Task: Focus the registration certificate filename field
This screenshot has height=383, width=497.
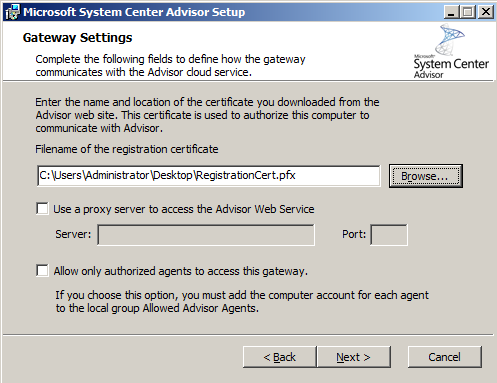Action: pyautogui.click(x=208, y=176)
